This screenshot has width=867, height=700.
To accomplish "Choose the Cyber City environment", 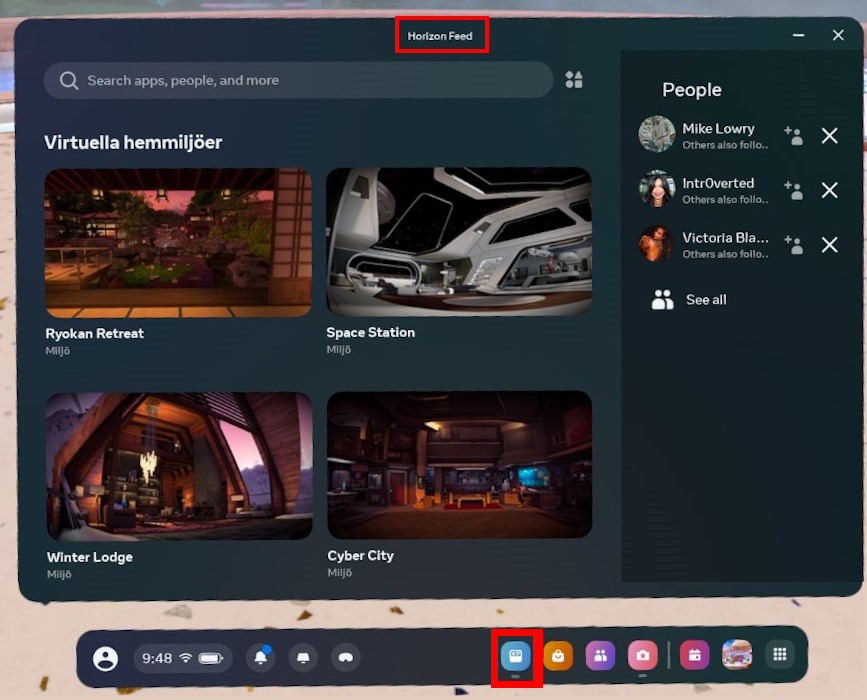I will pyautogui.click(x=459, y=465).
